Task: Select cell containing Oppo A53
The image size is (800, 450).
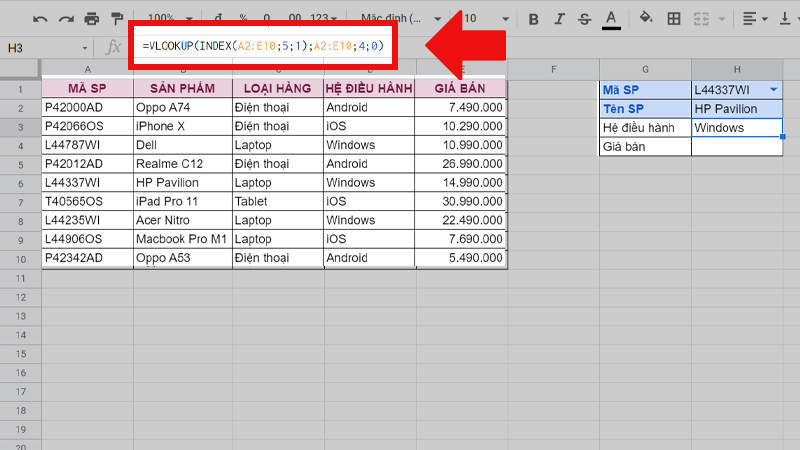Action: pyautogui.click(x=183, y=259)
